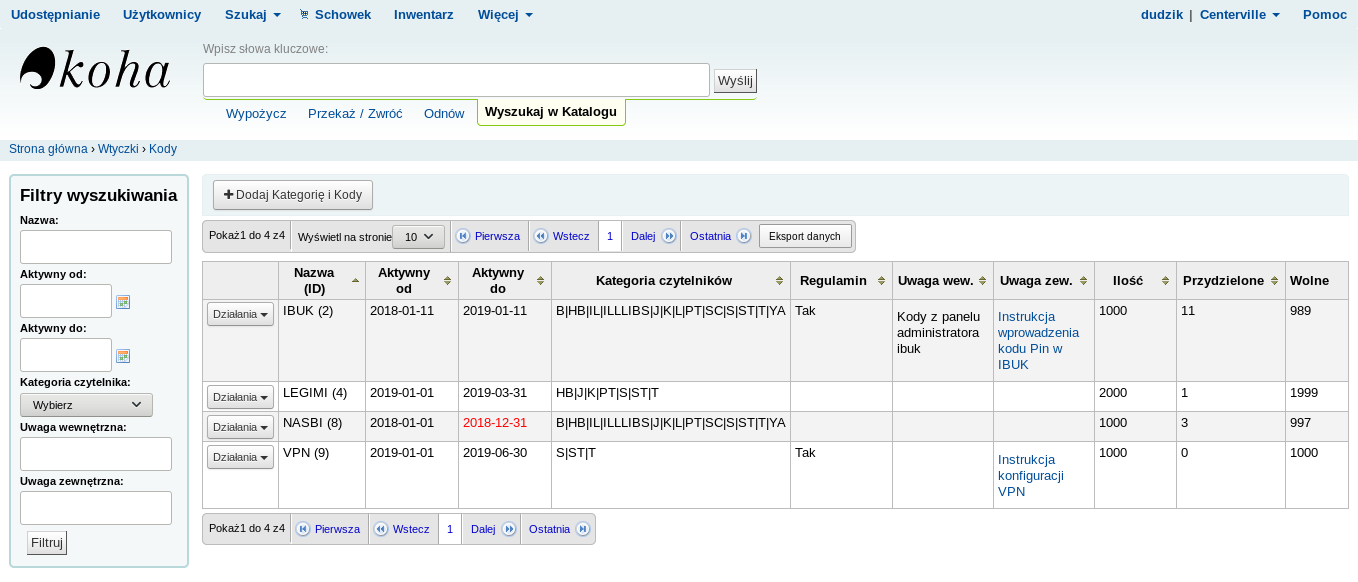Open the Kategoria czytelnika Wybierz dropdown
The height and width of the screenshot is (582, 1358).
pos(86,405)
